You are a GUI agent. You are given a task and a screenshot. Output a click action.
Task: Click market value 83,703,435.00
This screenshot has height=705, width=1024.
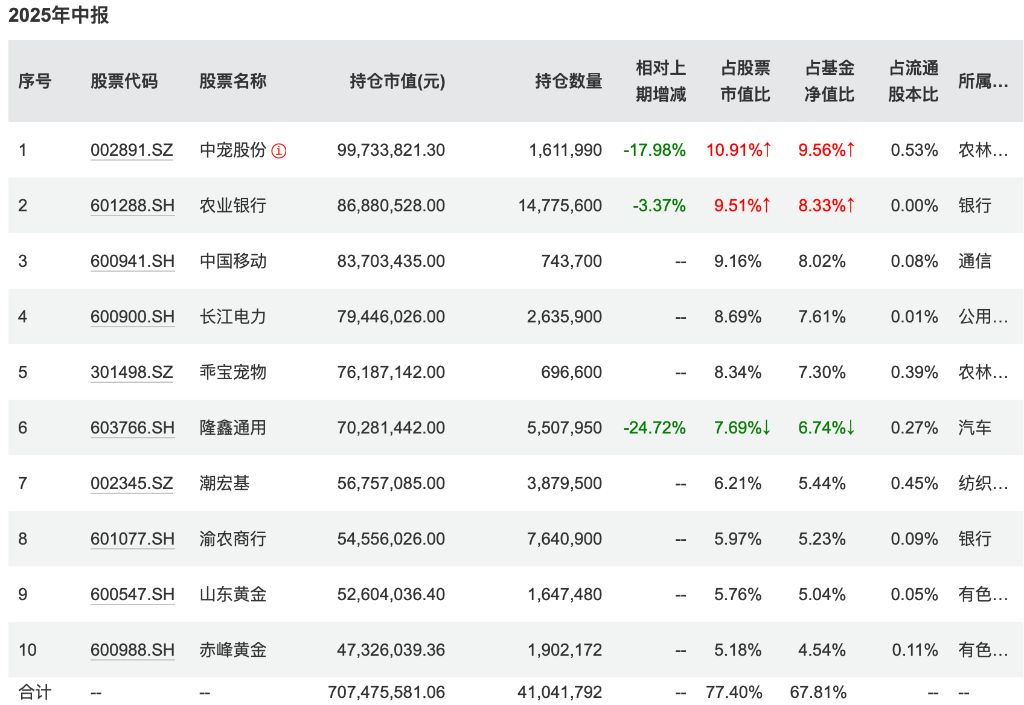coord(391,261)
